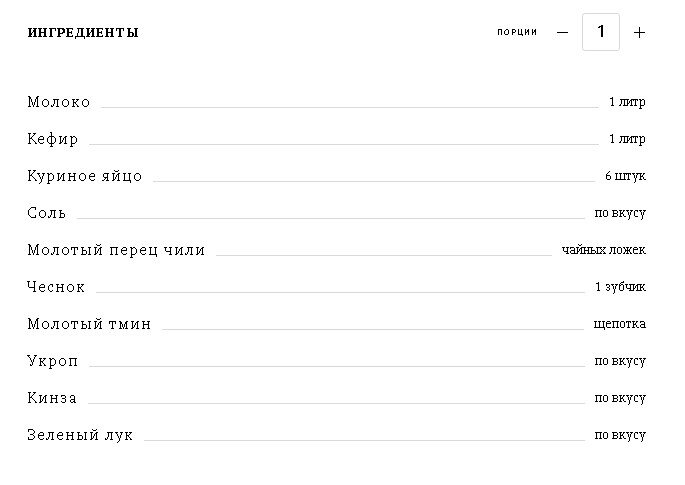
Task: Select the Зеленый лук ingredient
Action: coord(80,435)
